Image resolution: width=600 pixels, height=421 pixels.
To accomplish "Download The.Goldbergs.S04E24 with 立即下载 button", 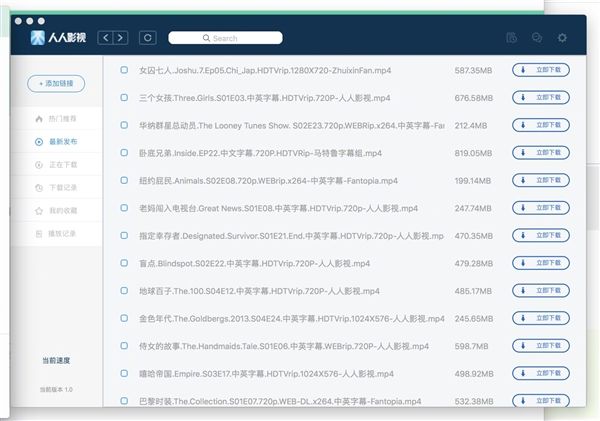I will pos(541,318).
